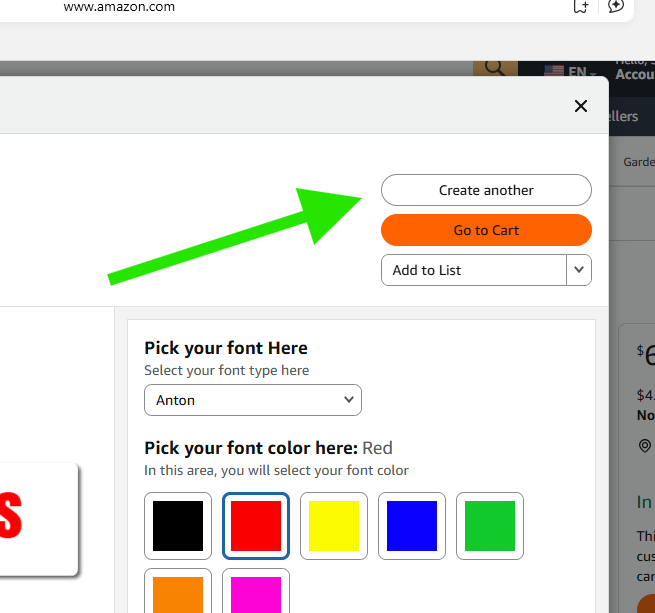Close the customization dialog with X

580,106
